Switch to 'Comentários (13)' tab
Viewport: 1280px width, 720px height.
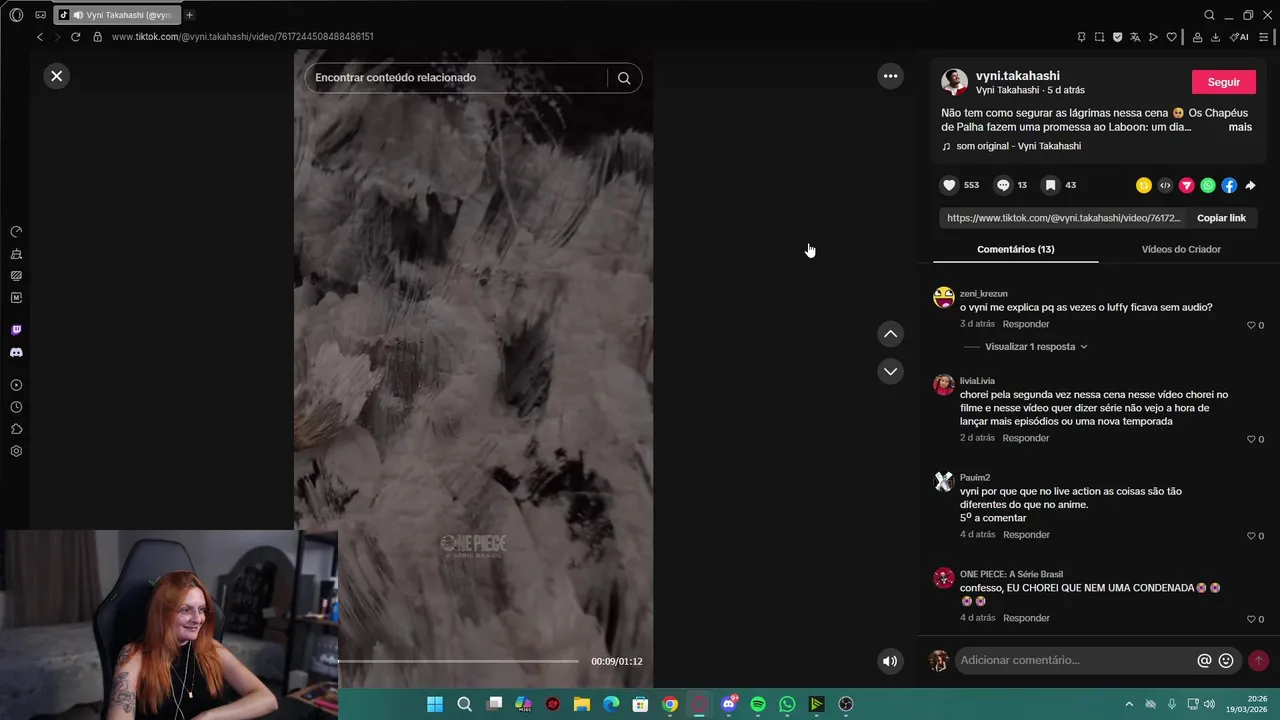coord(1015,249)
